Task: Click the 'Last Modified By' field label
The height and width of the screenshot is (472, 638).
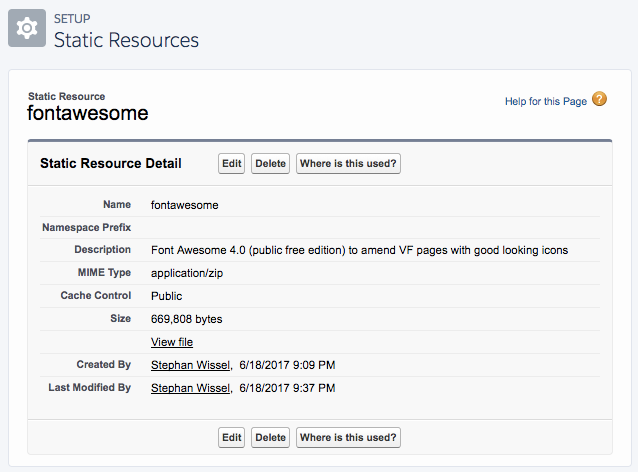Action: (x=90, y=387)
